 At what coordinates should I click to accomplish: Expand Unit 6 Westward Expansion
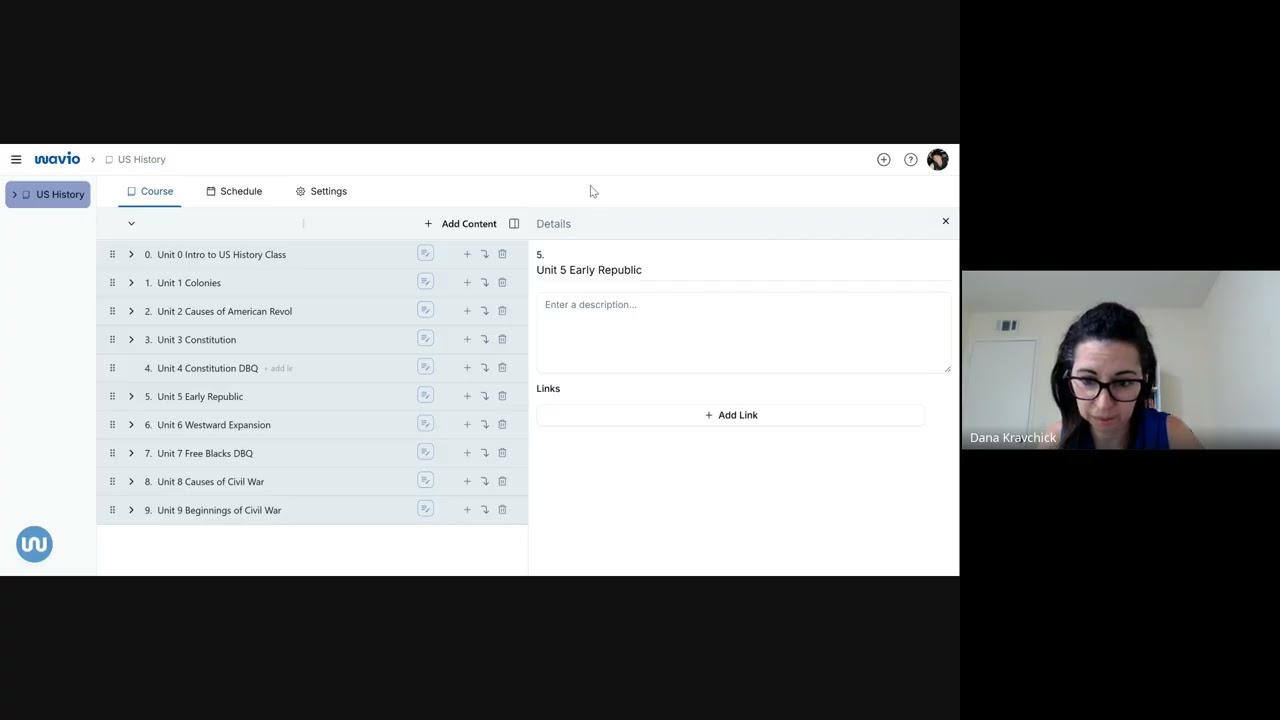[x=131, y=425]
